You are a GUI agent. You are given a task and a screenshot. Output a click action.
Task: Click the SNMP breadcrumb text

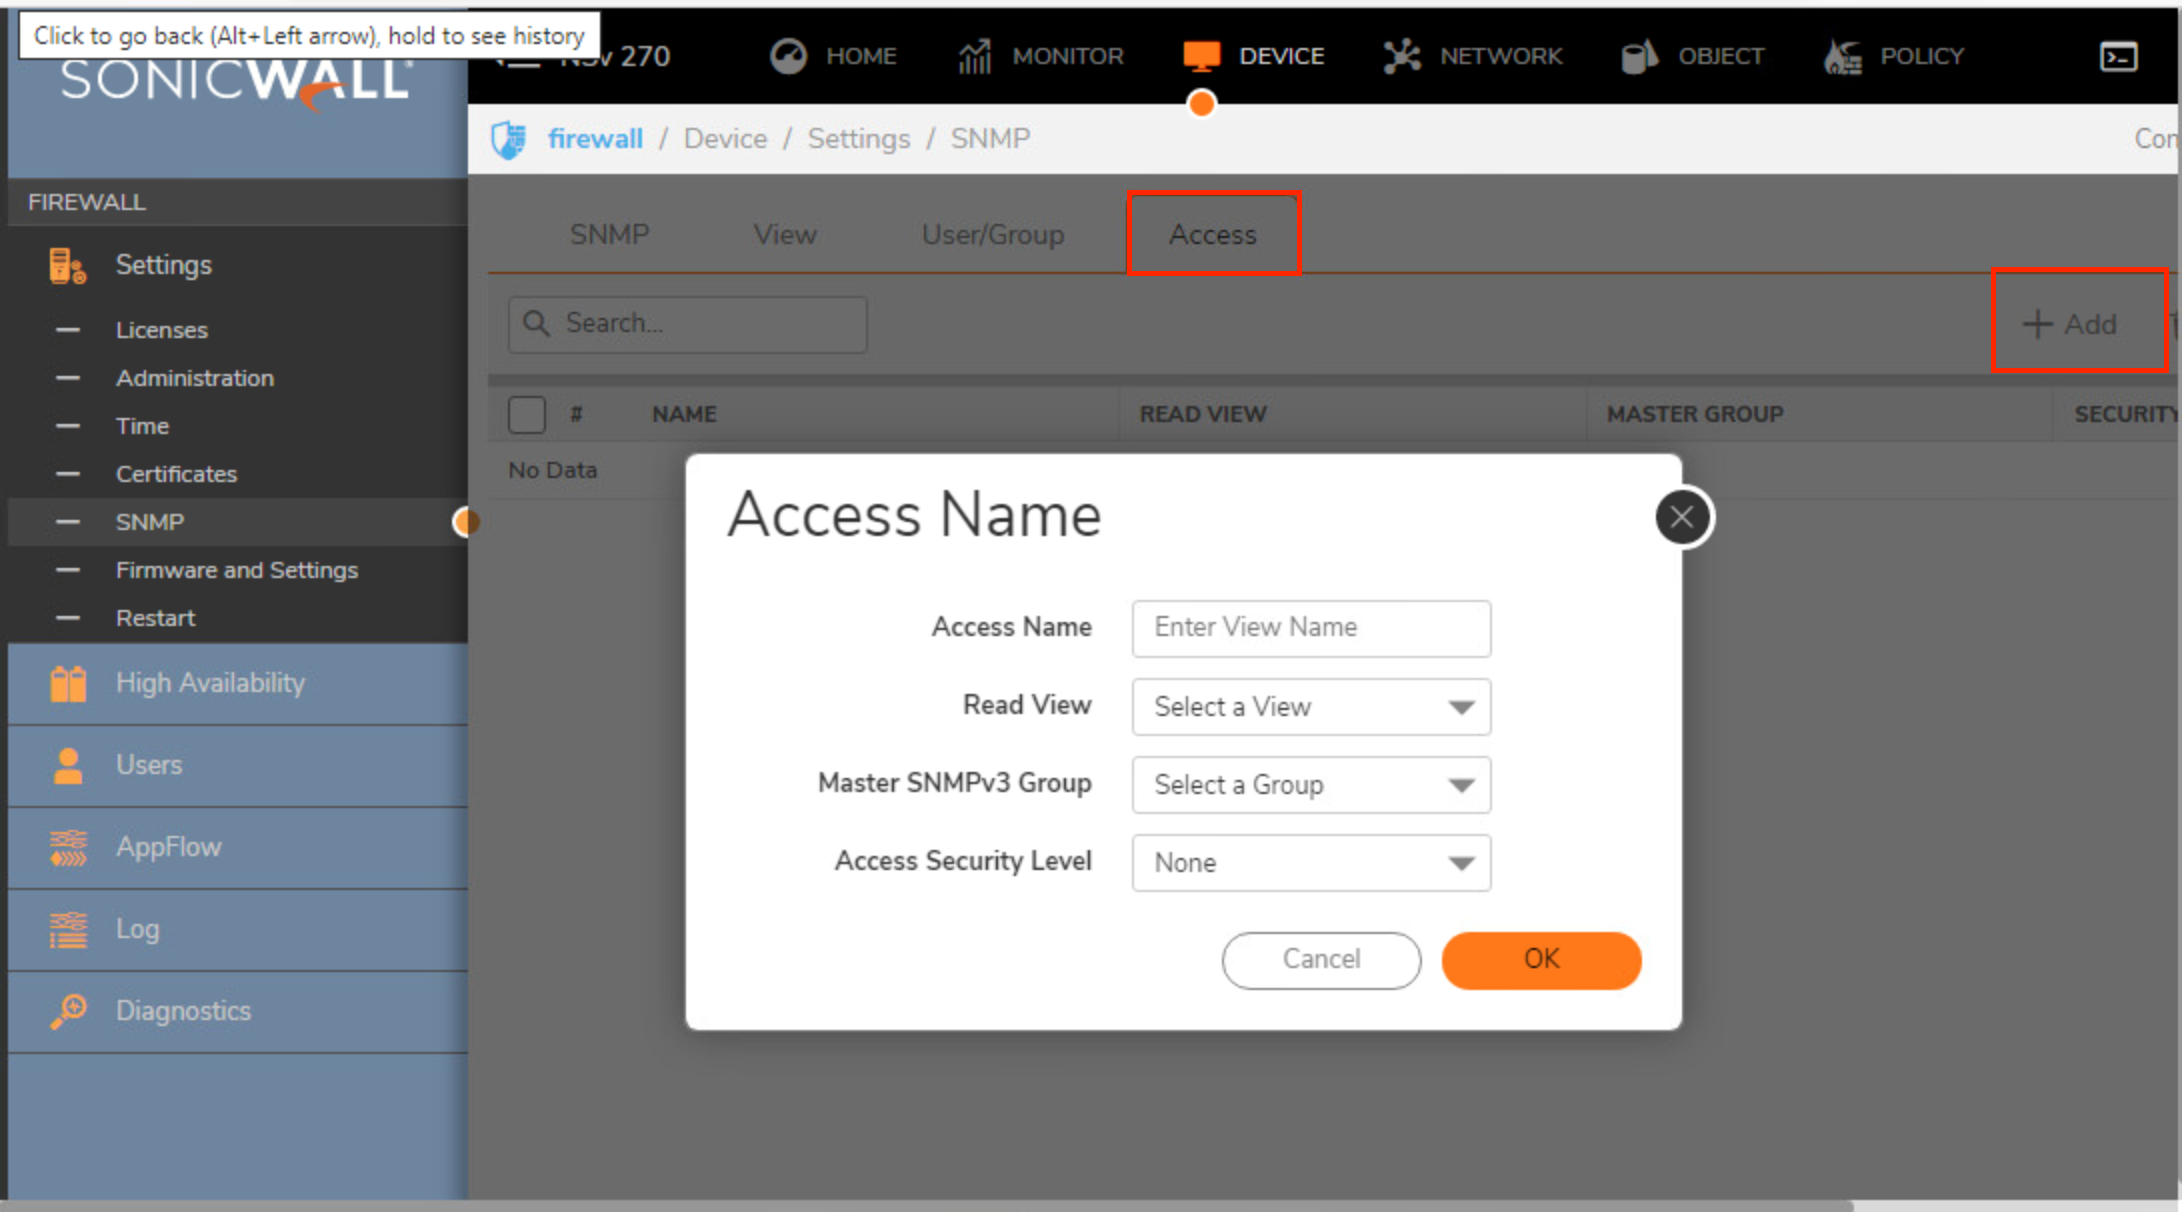click(x=989, y=139)
